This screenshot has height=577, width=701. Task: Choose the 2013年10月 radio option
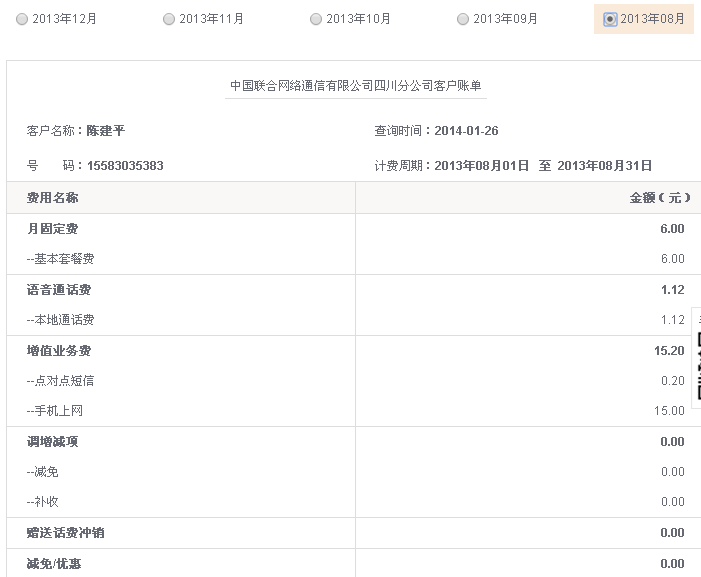(316, 19)
